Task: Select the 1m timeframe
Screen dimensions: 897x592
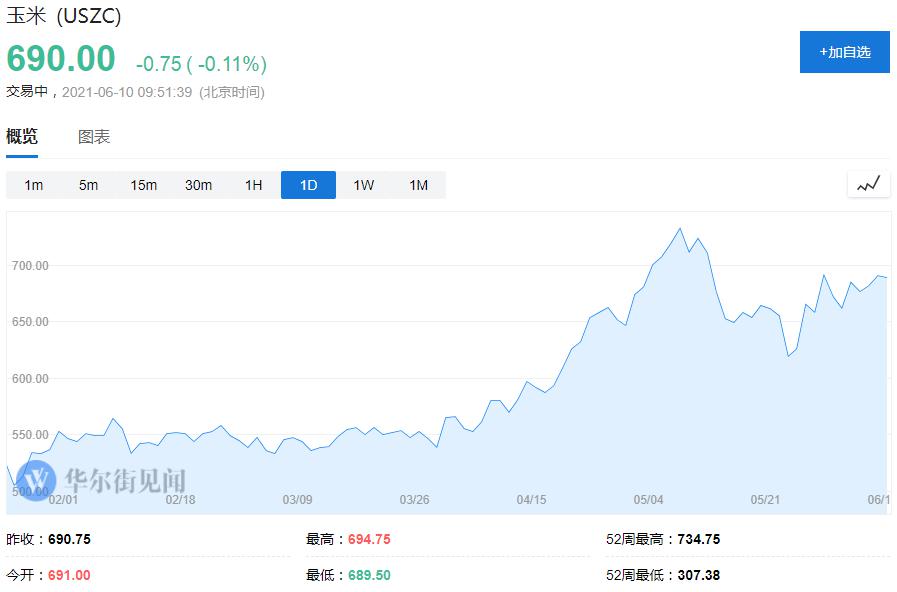Action: click(34, 185)
